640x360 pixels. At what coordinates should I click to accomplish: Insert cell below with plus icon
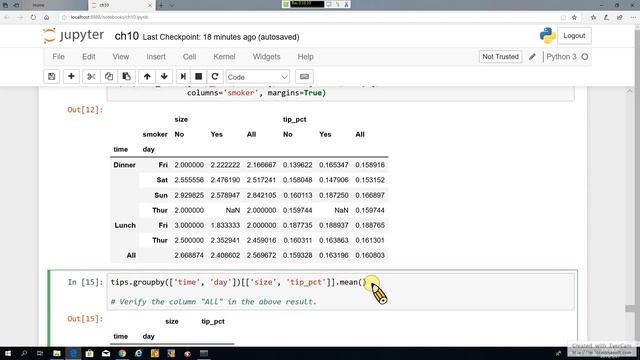[x=71, y=77]
